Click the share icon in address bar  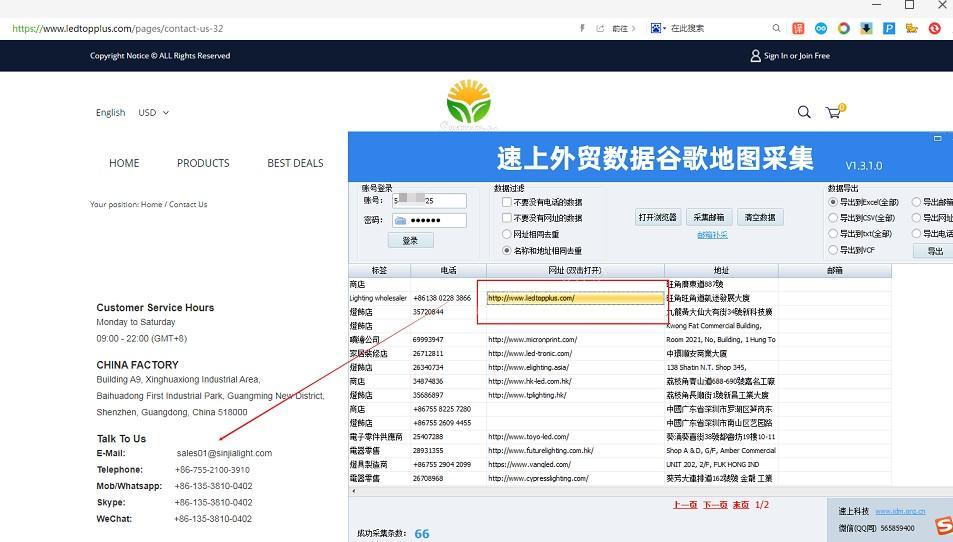pos(600,28)
